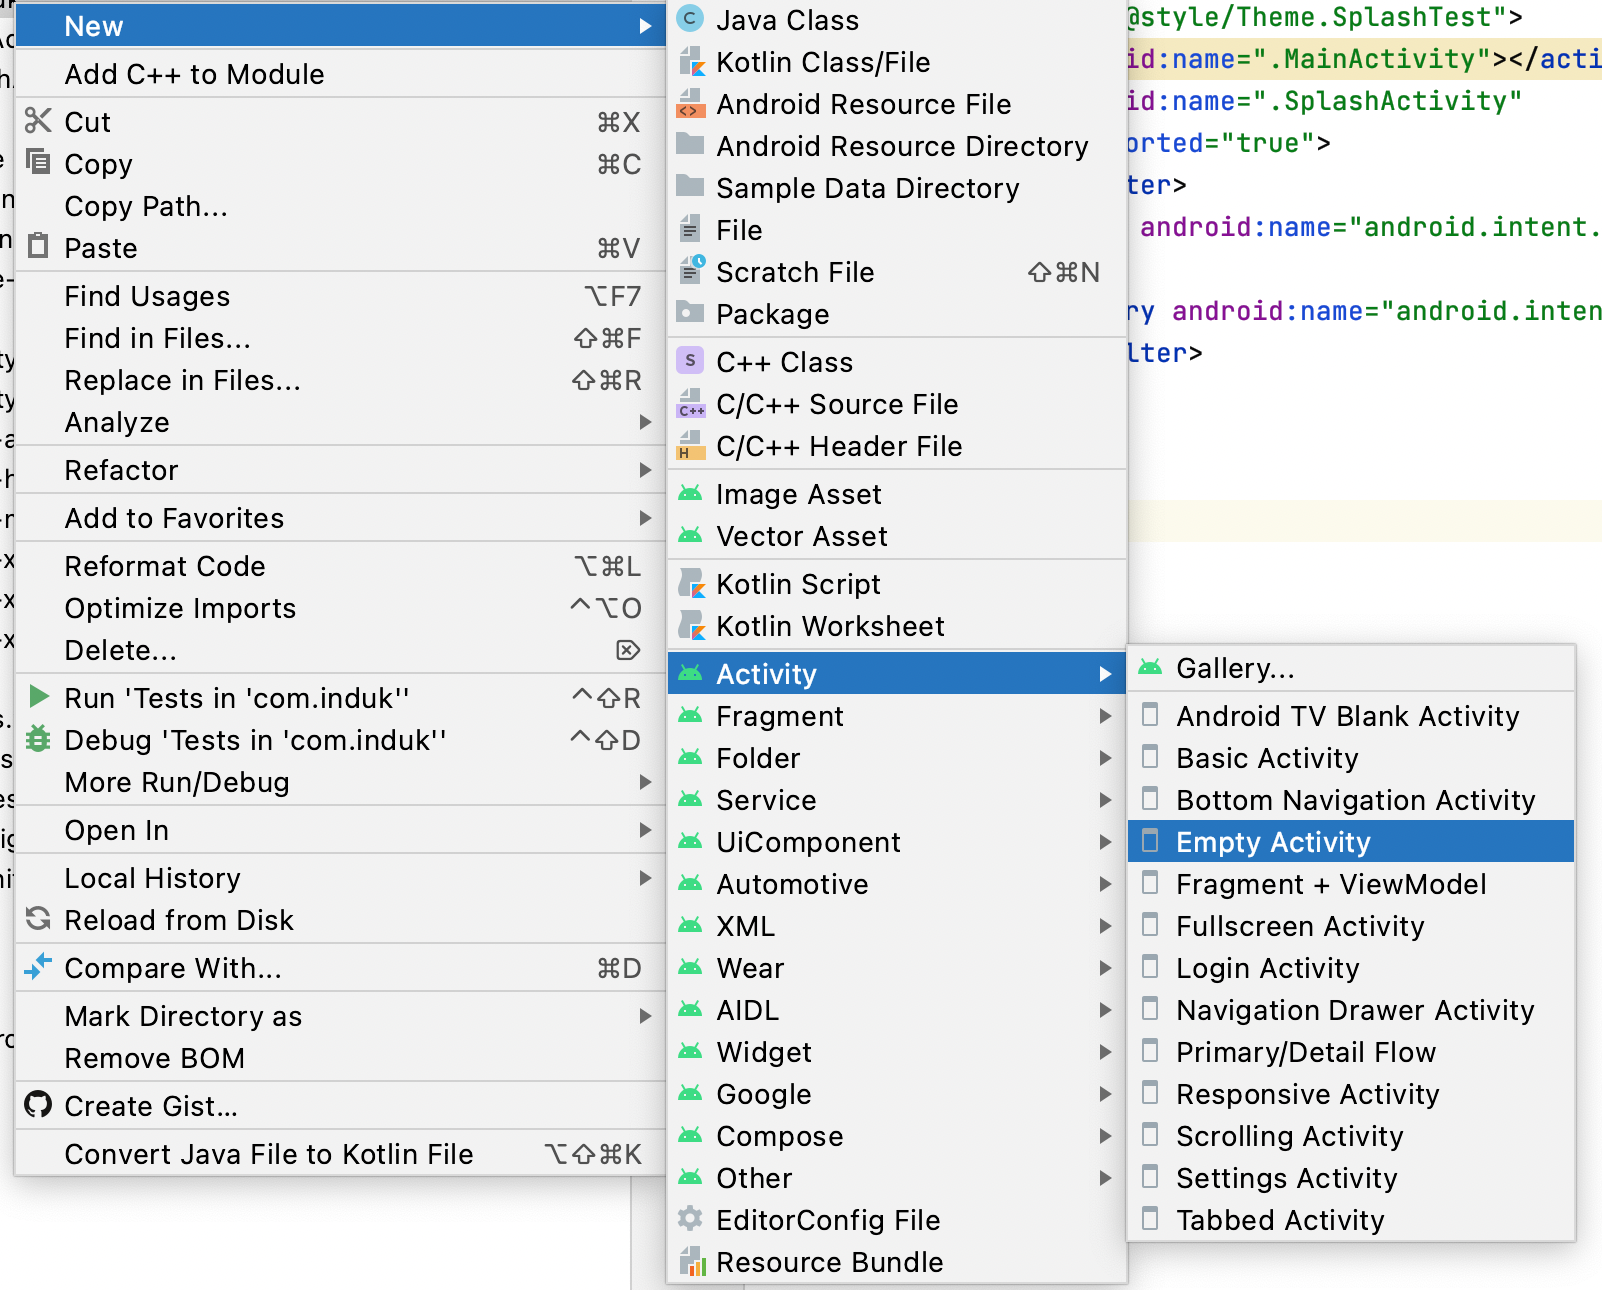Image resolution: width=1602 pixels, height=1290 pixels.
Task: Click the Java Class icon
Action: 690,19
